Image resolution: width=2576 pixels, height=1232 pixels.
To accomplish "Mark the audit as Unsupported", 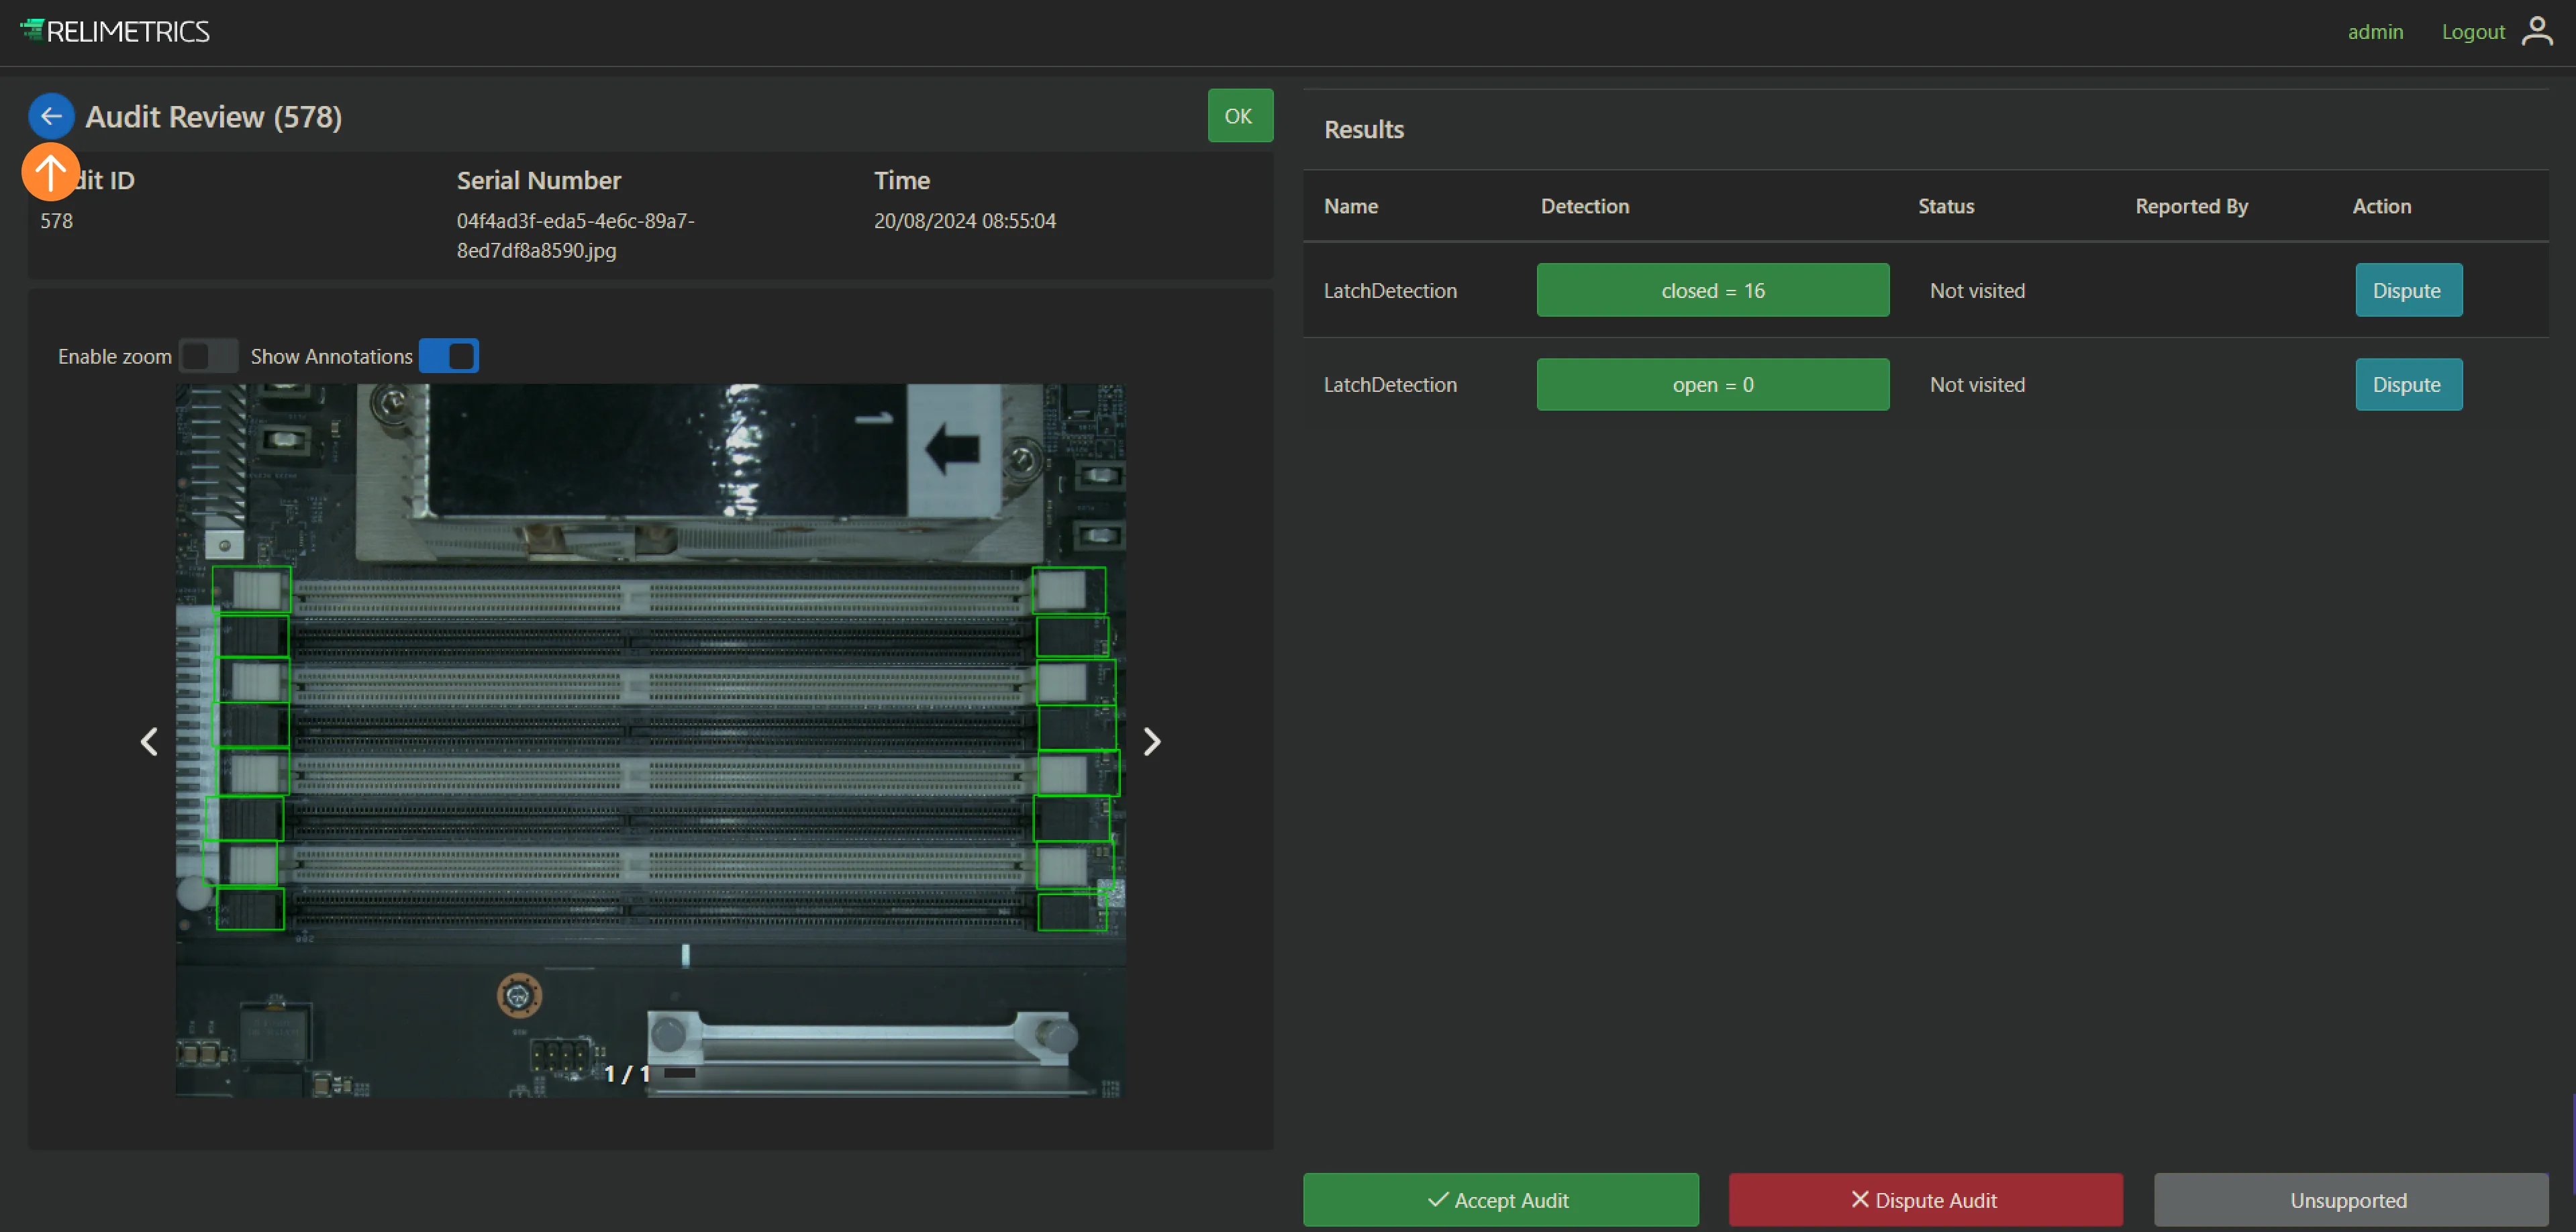I will point(2350,1200).
